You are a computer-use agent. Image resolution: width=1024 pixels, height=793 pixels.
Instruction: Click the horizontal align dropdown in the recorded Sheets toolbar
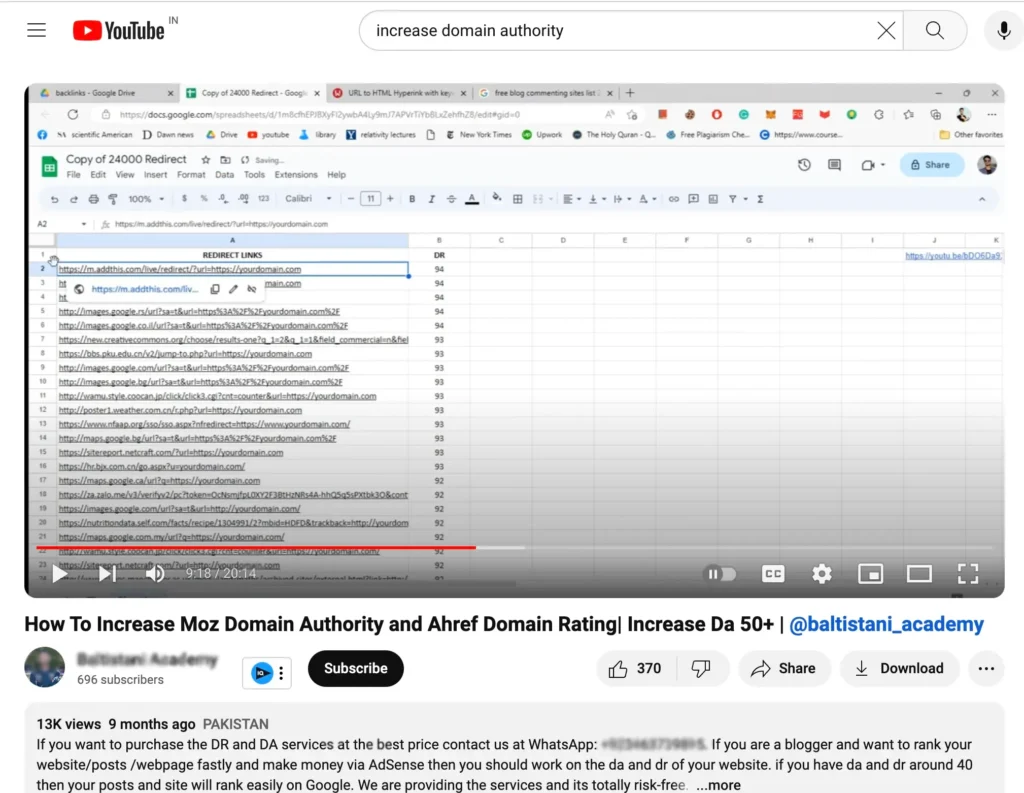(570, 199)
